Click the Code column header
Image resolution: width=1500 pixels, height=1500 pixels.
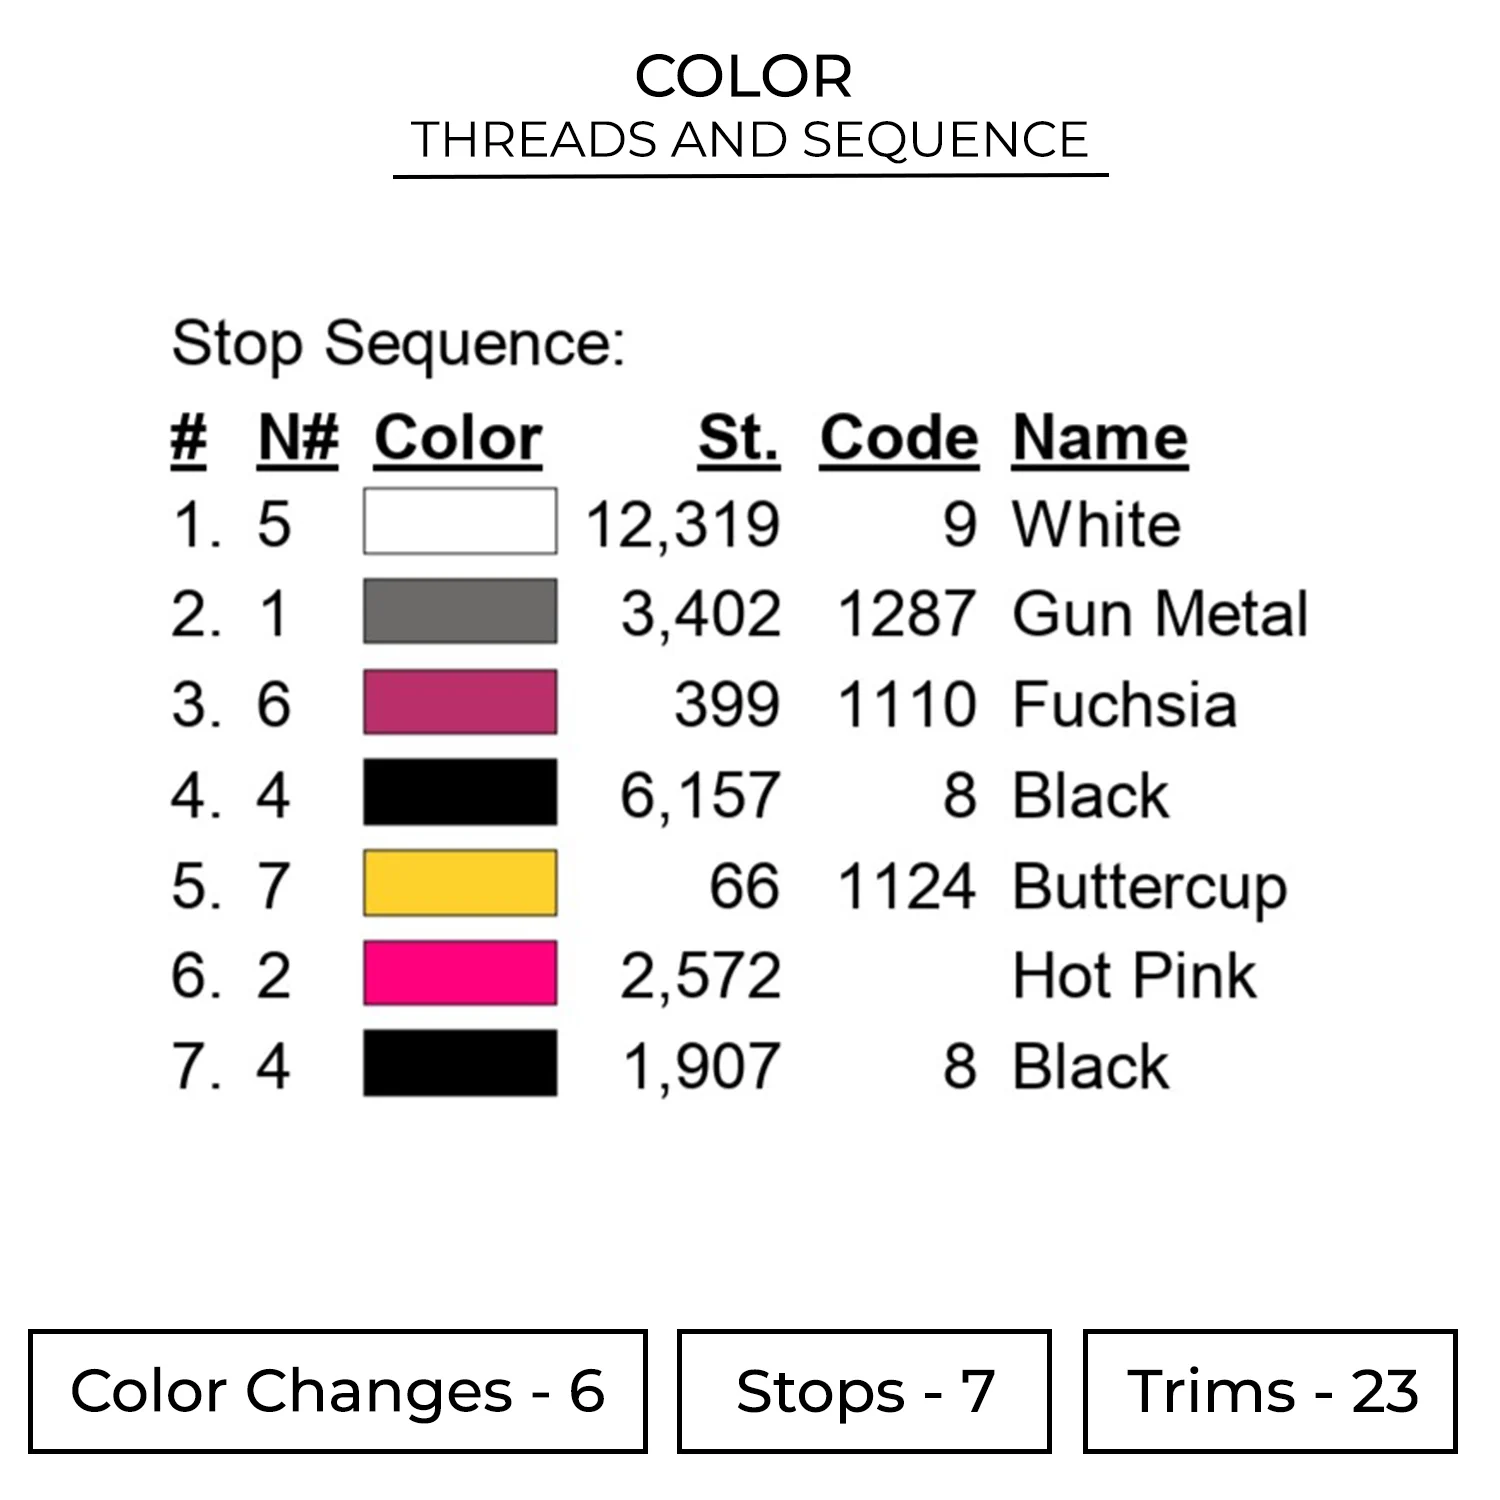coord(898,438)
